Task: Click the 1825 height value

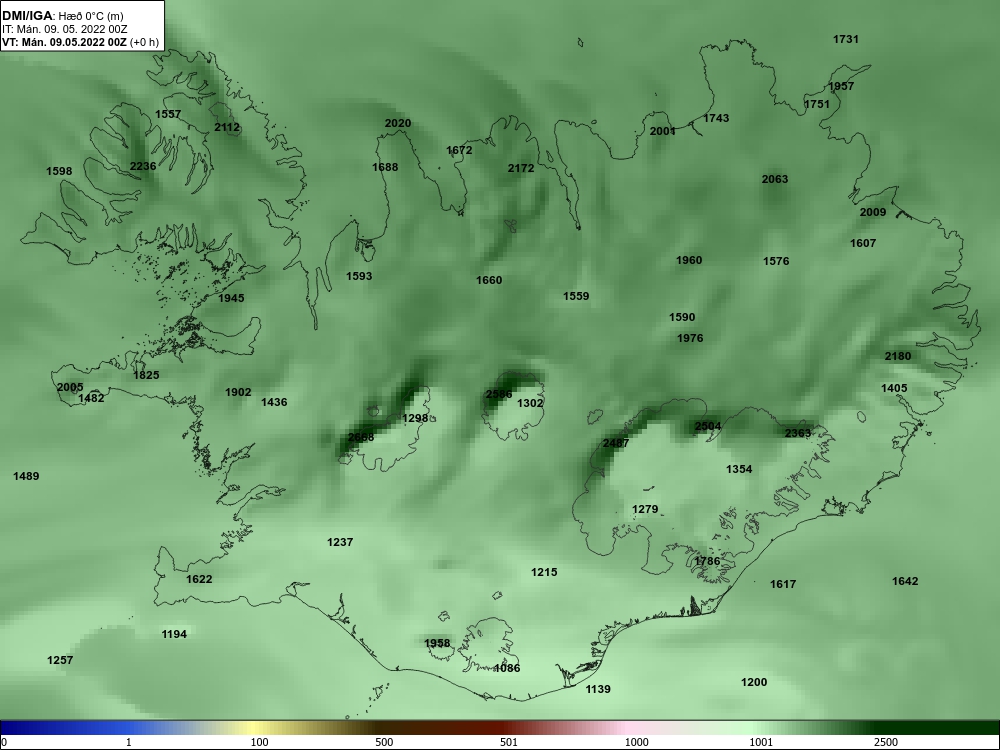Action: coord(146,375)
